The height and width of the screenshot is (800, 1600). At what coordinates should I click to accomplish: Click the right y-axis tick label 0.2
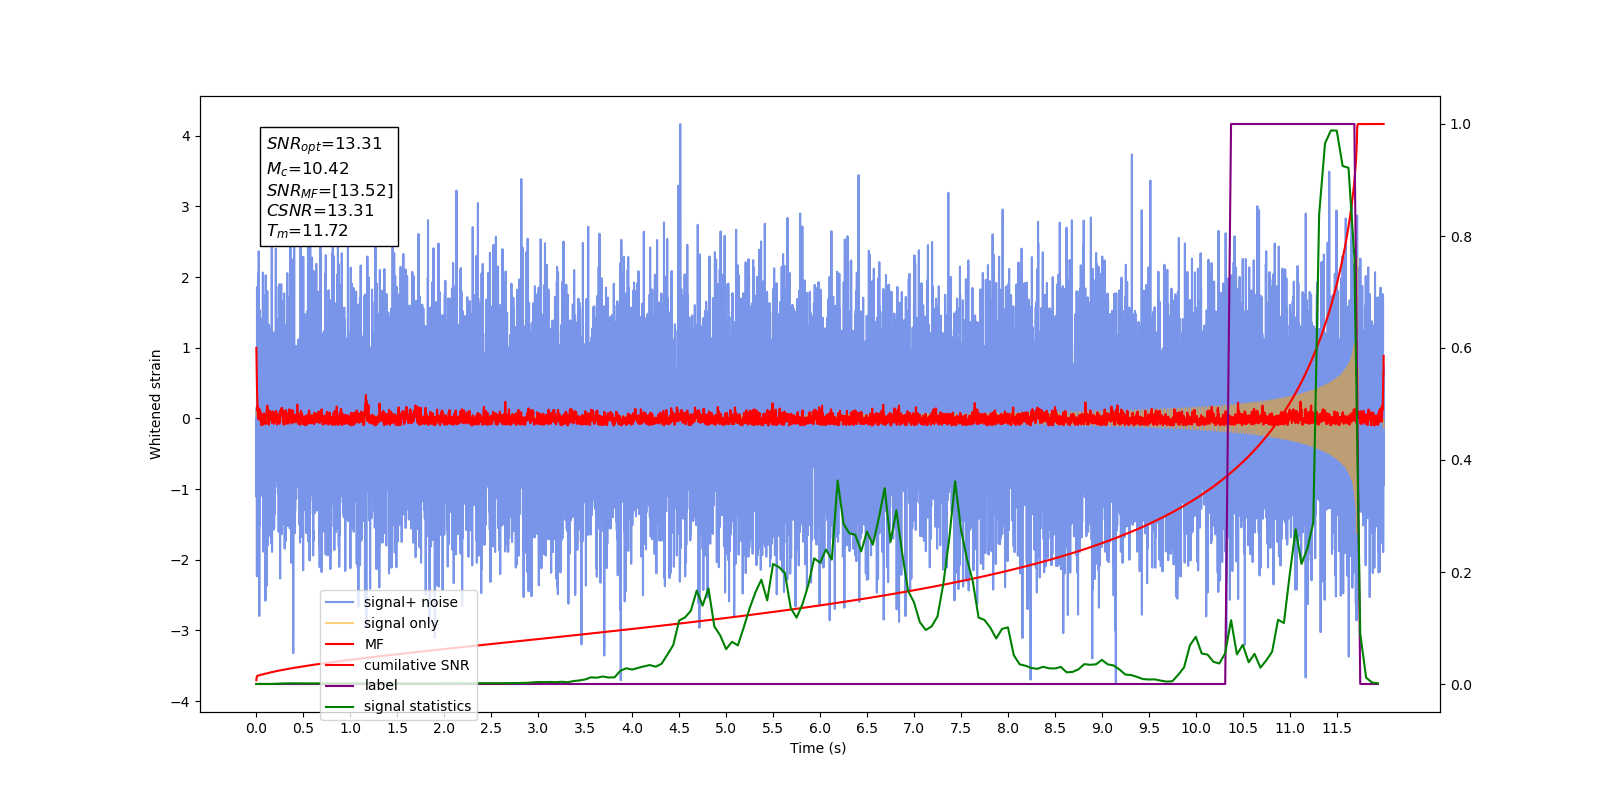[1461, 573]
